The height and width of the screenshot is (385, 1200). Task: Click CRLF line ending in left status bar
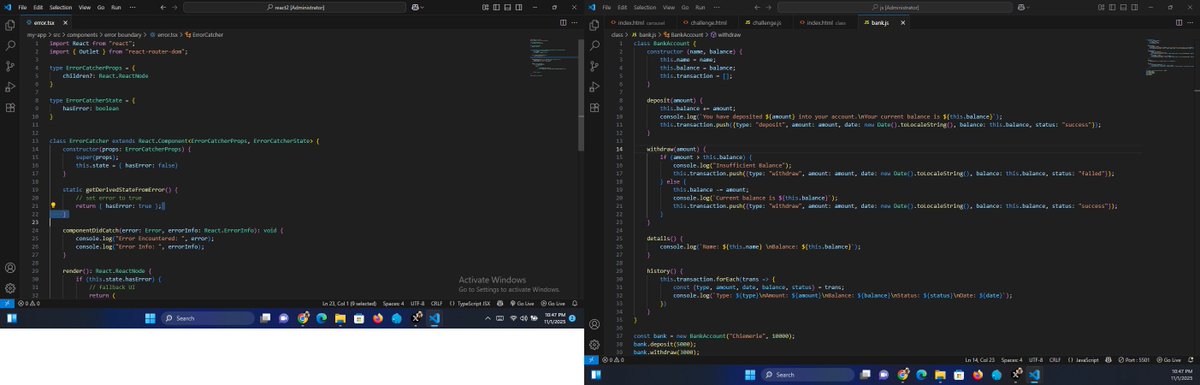click(x=436, y=303)
